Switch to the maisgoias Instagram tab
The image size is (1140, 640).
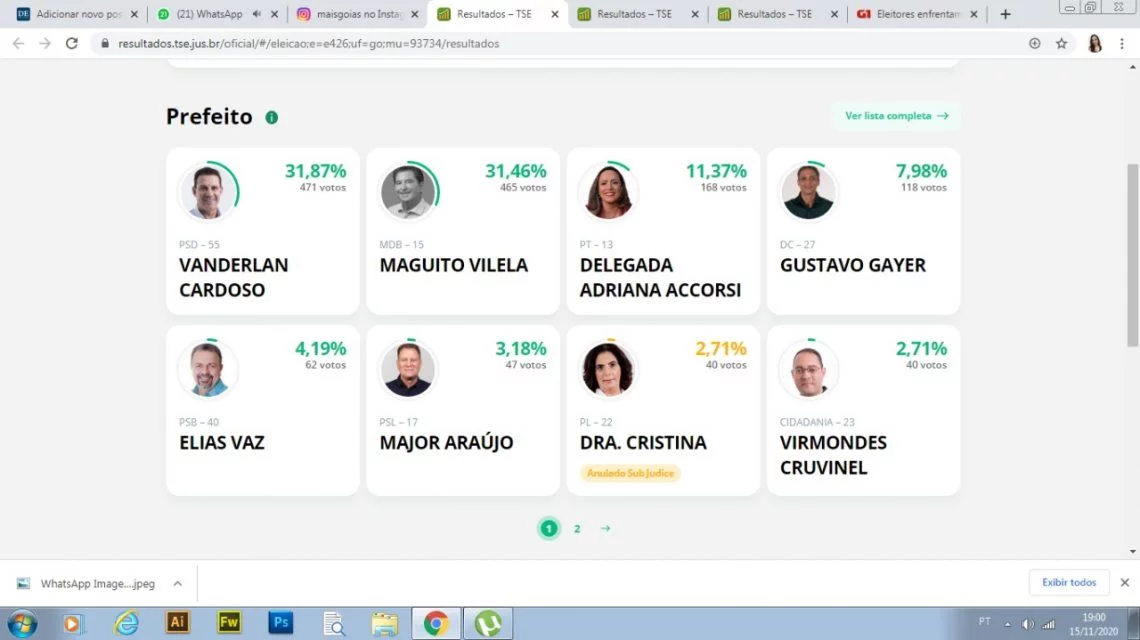click(x=358, y=14)
